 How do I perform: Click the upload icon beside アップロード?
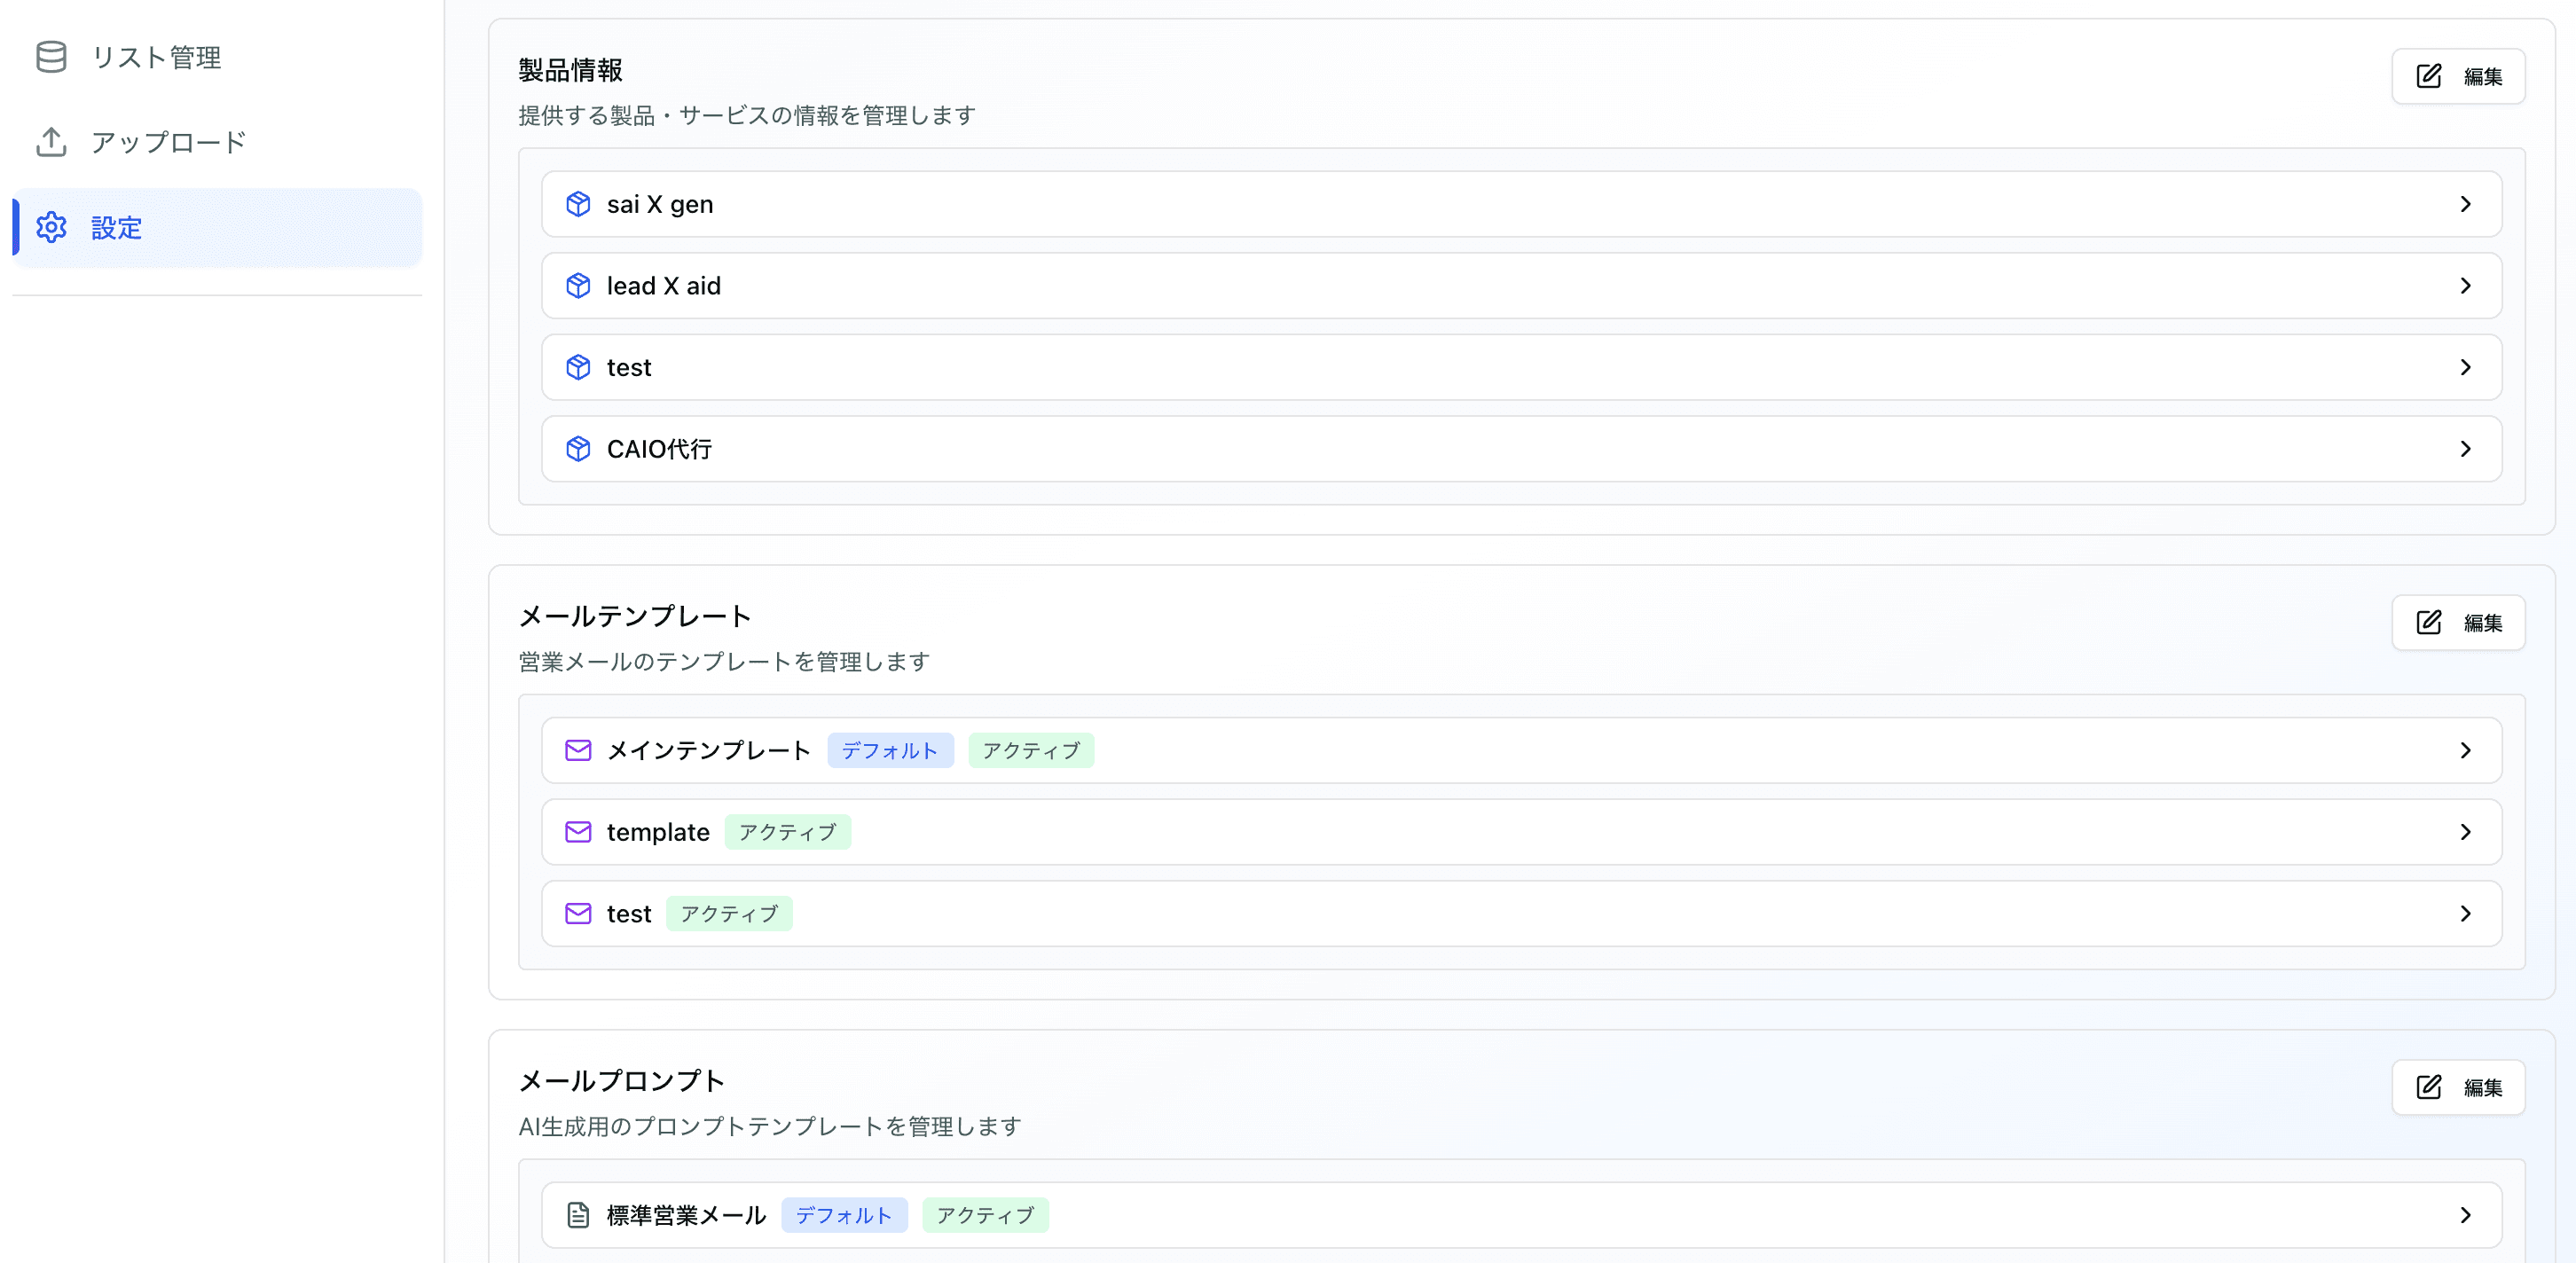tap(50, 142)
